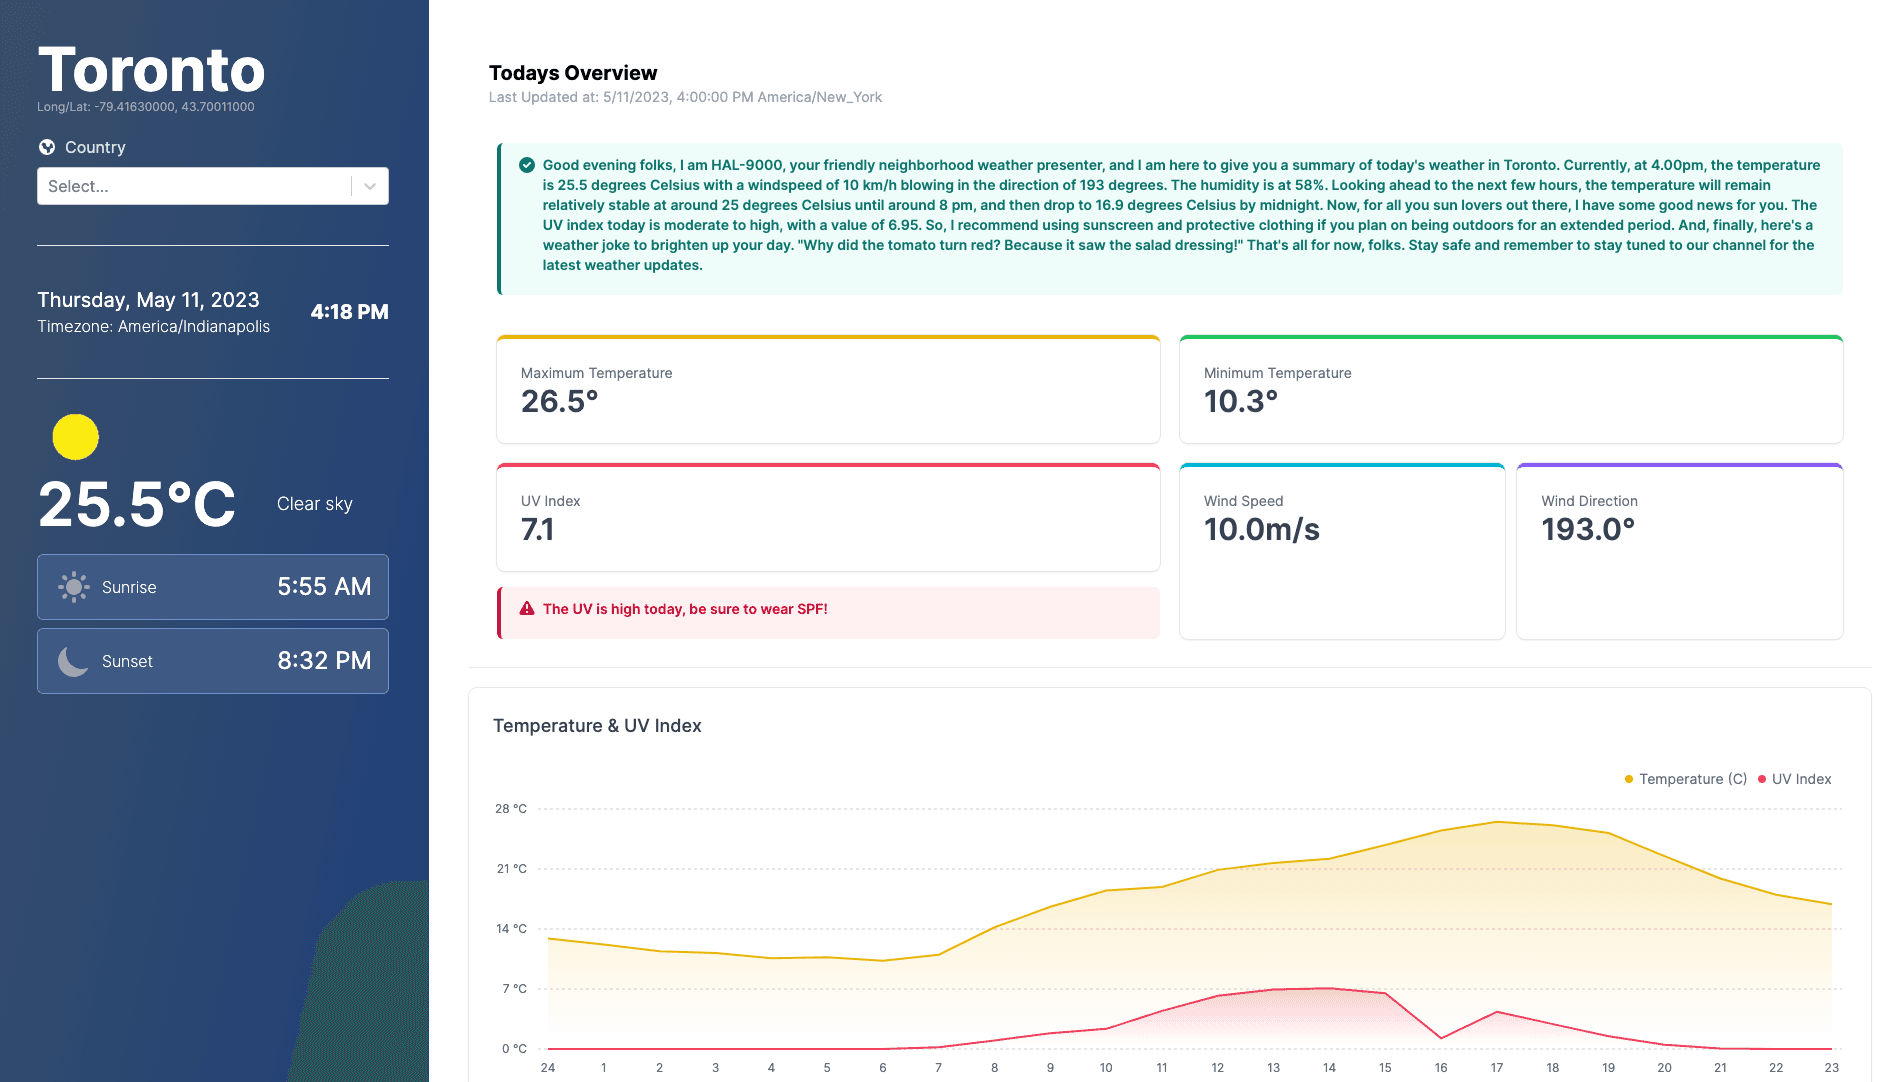Click the globe icon beside Country
This screenshot has height=1082, width=1904.
click(x=47, y=147)
